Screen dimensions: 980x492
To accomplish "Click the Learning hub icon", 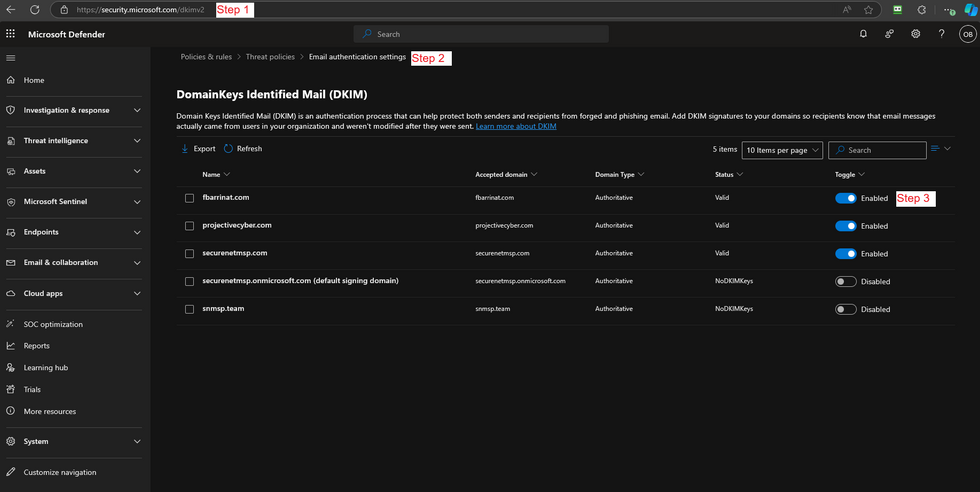I will [11, 368].
